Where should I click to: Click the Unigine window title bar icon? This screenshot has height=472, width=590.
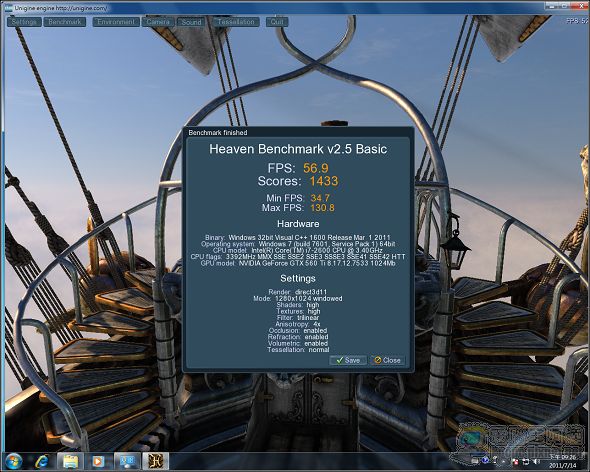tap(8, 7)
